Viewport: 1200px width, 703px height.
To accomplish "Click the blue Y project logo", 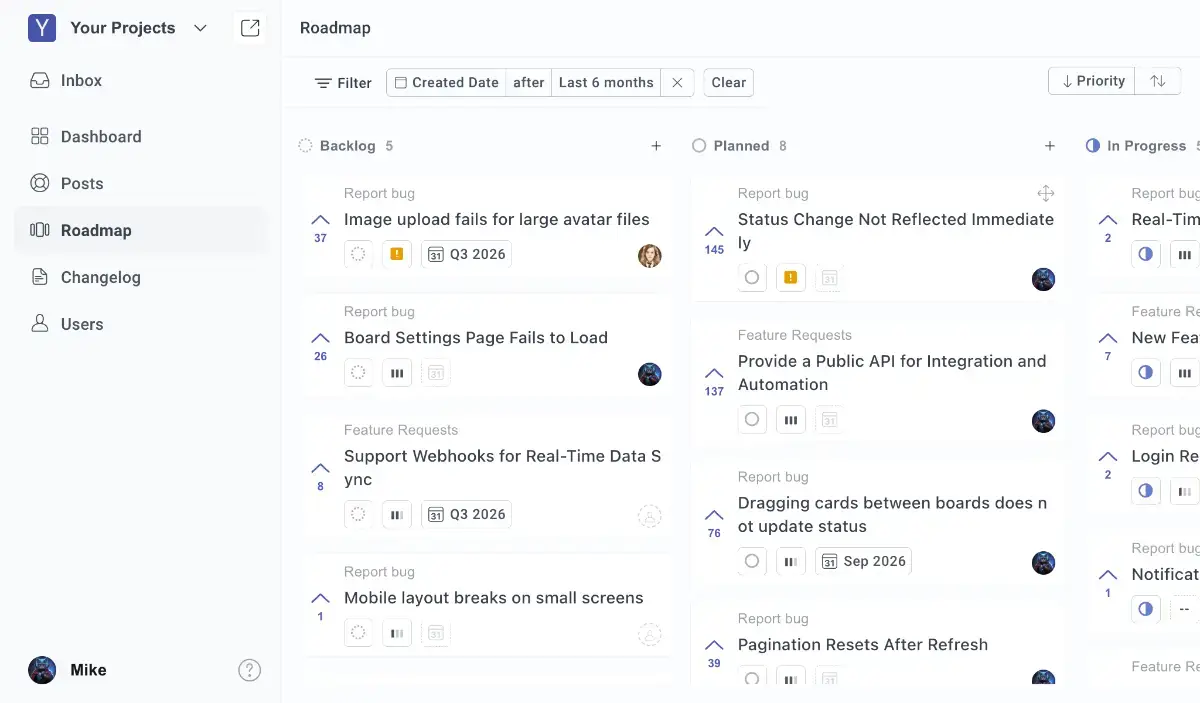I will tap(42, 28).
